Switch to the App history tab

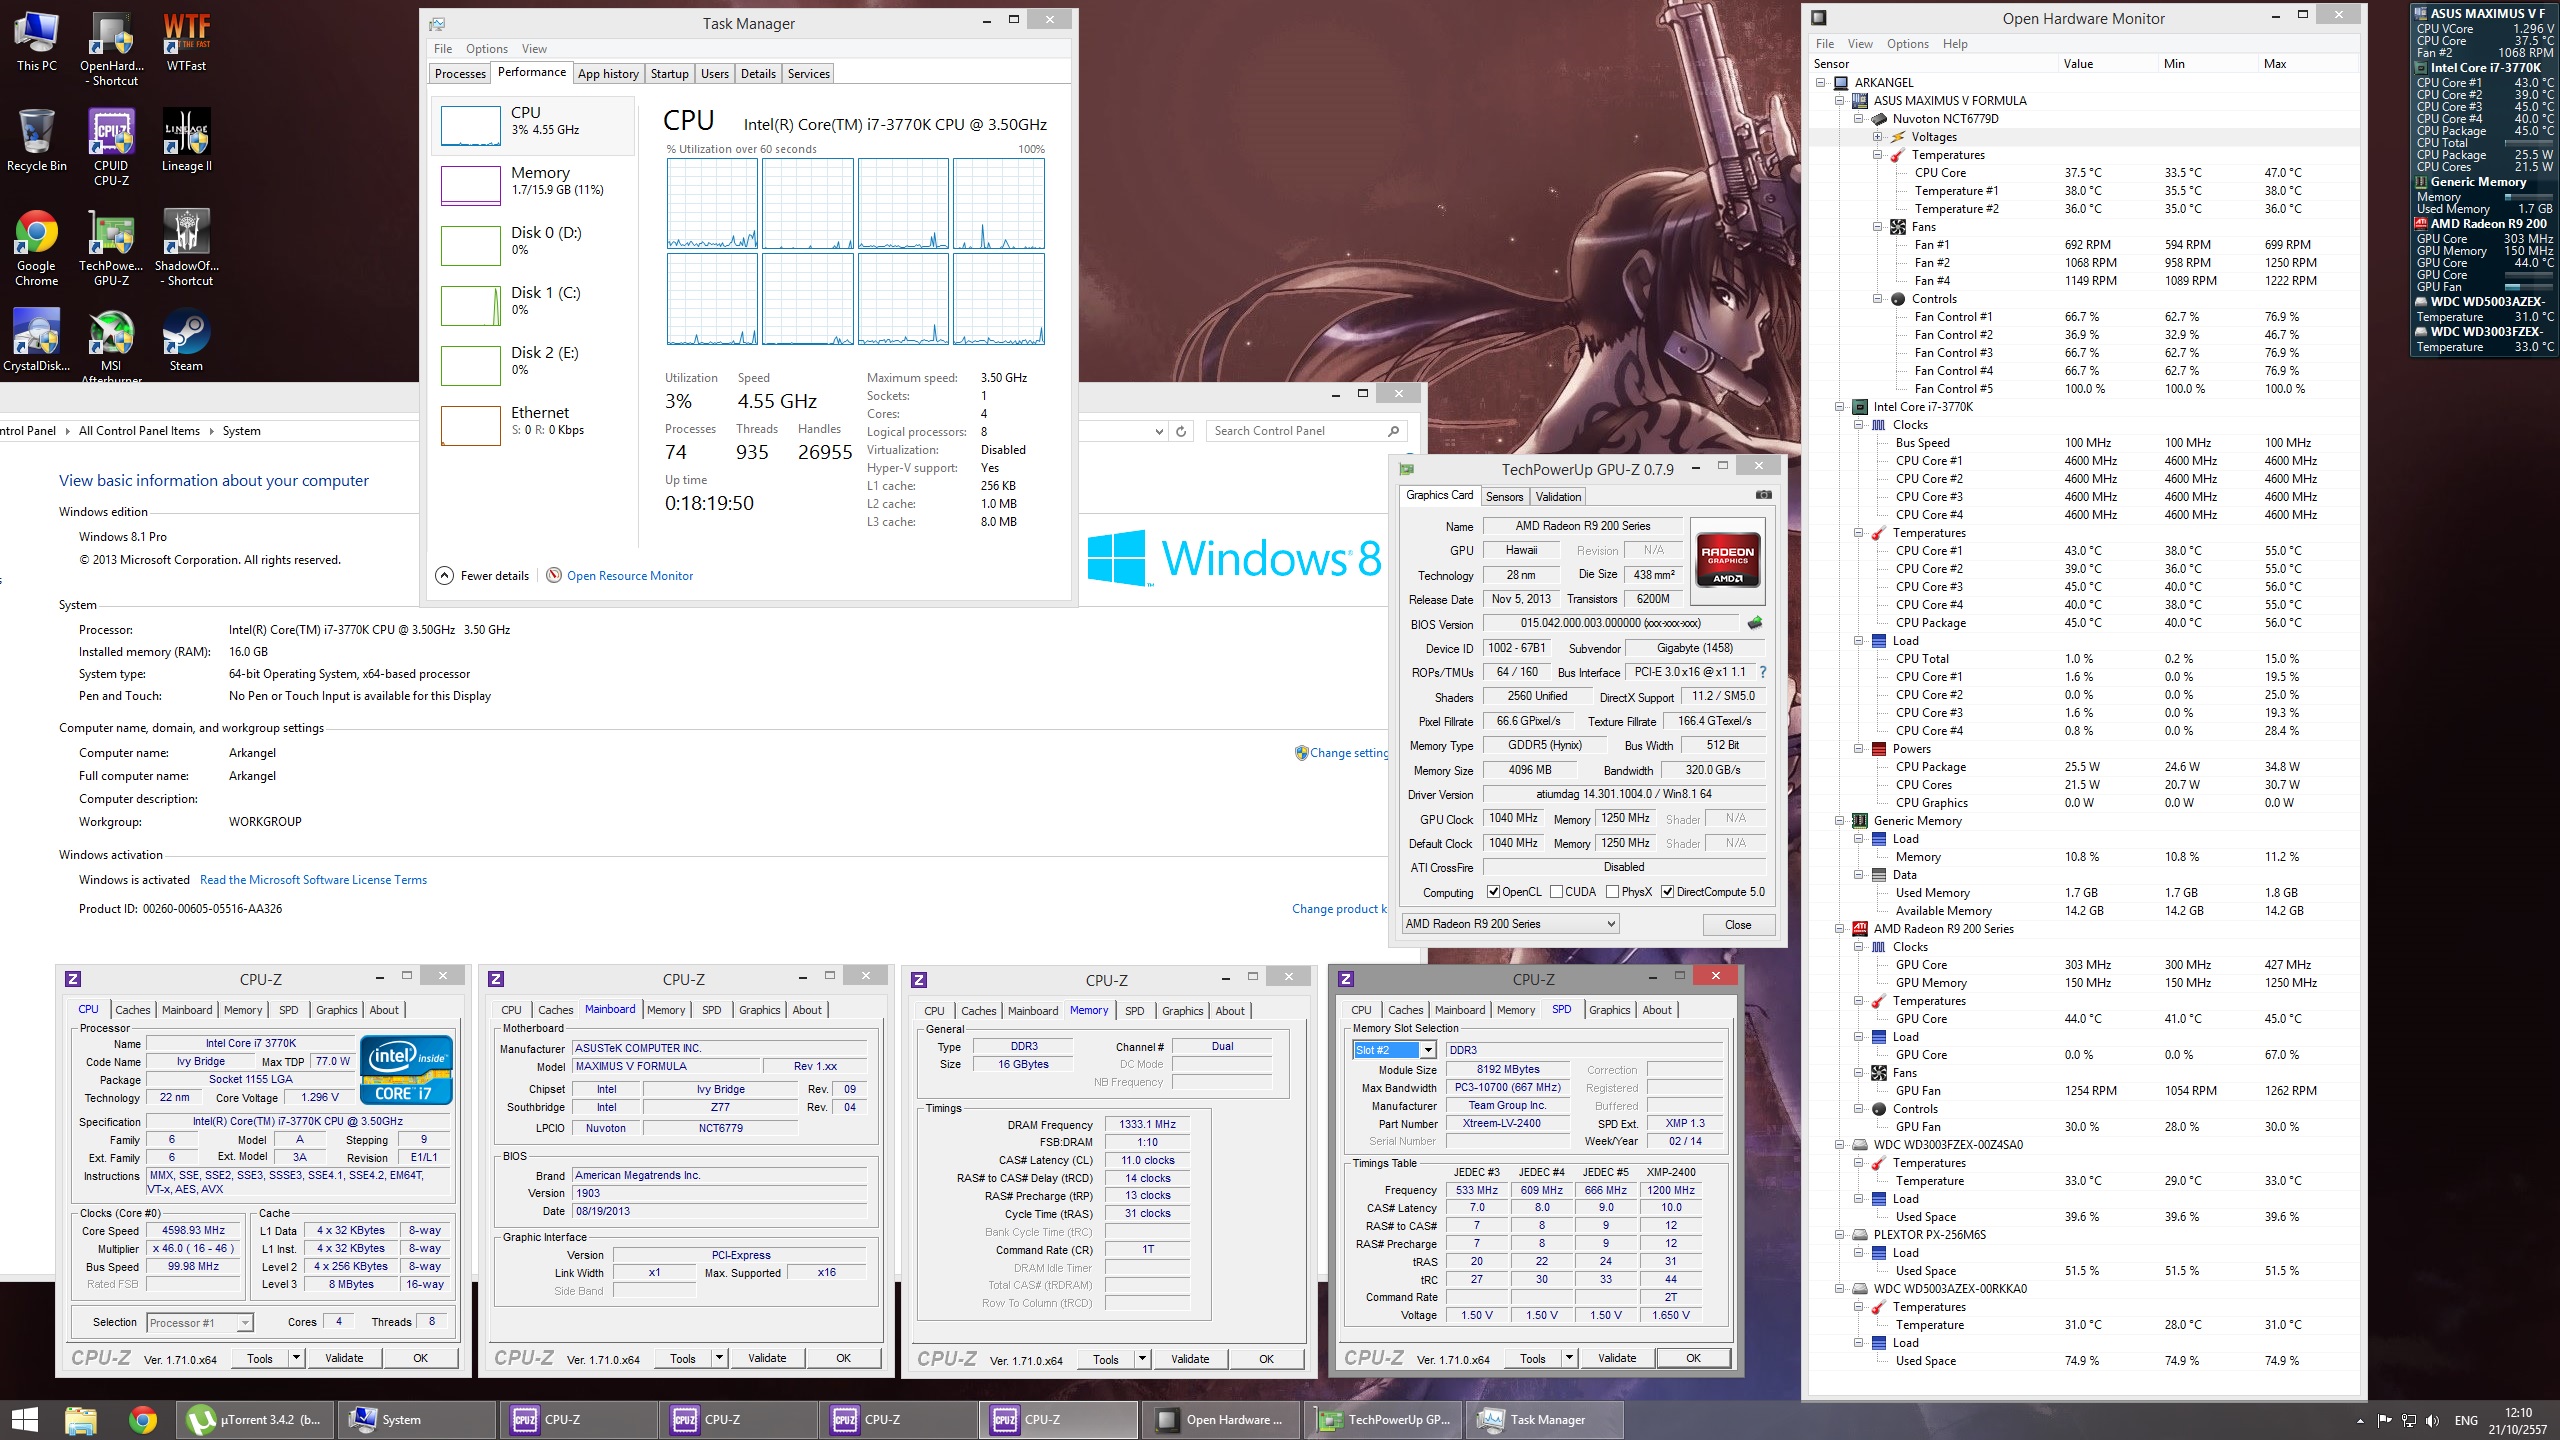click(607, 73)
